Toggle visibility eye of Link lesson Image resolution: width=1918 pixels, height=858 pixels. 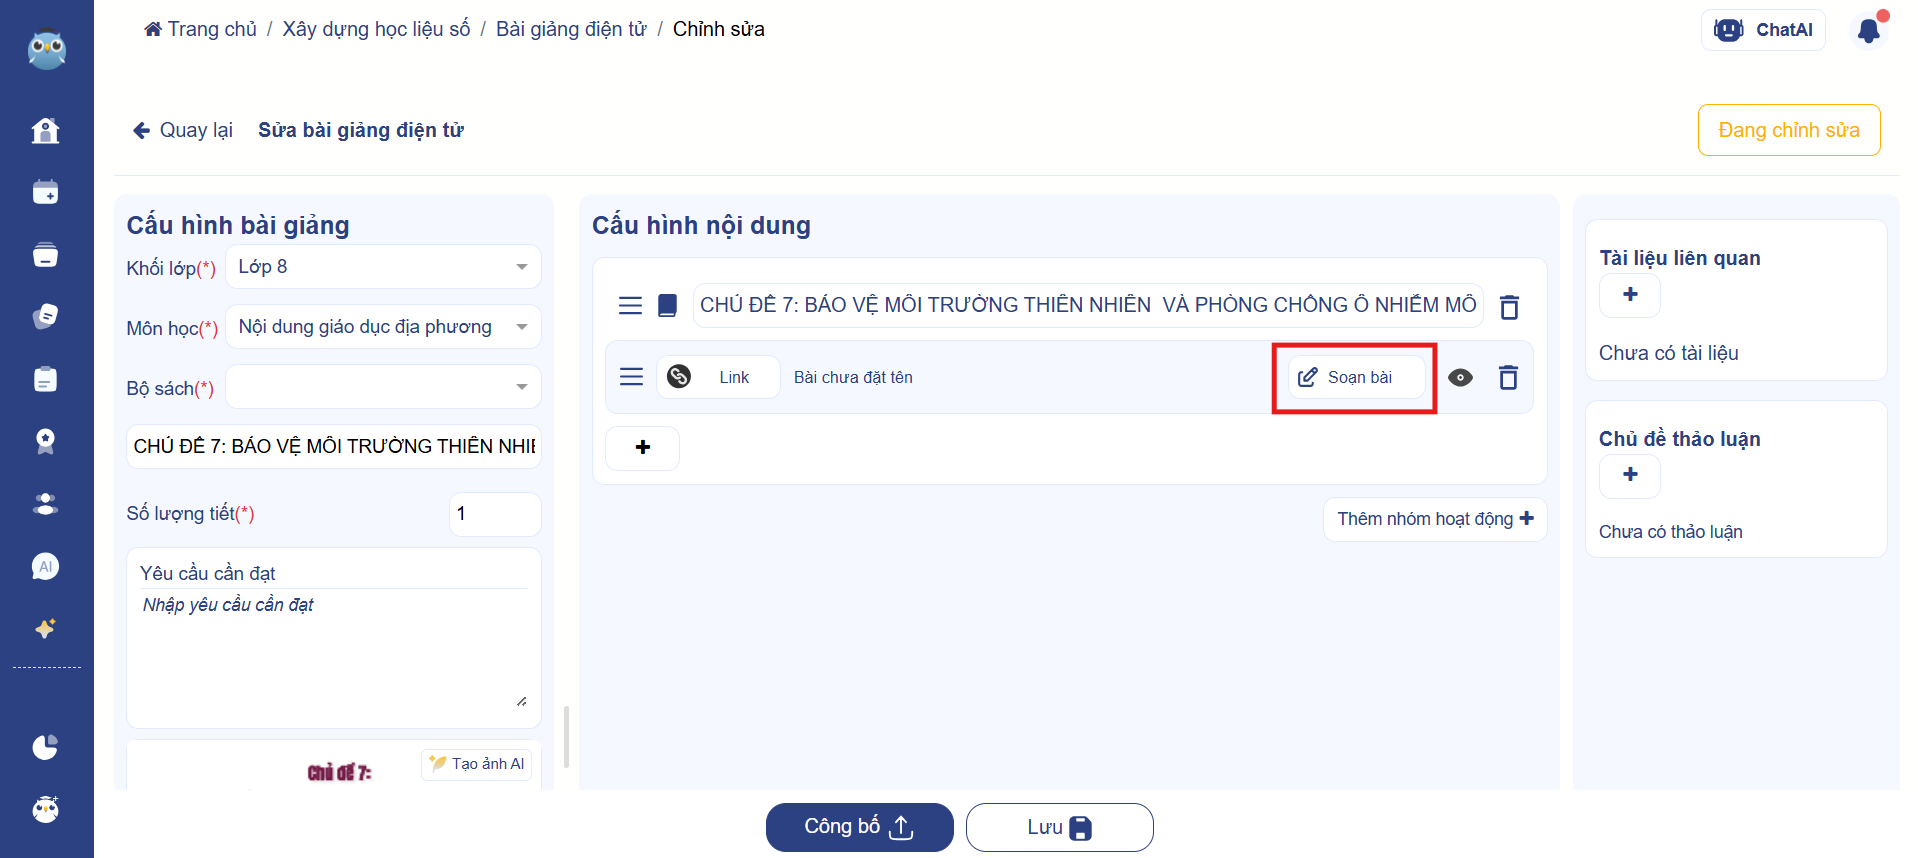tap(1460, 377)
